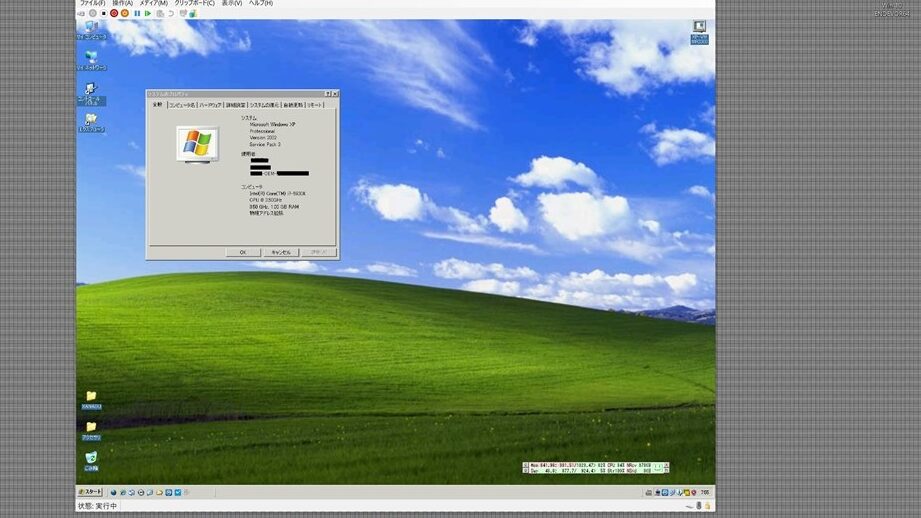Open the 操作 menu

click(123, 3)
